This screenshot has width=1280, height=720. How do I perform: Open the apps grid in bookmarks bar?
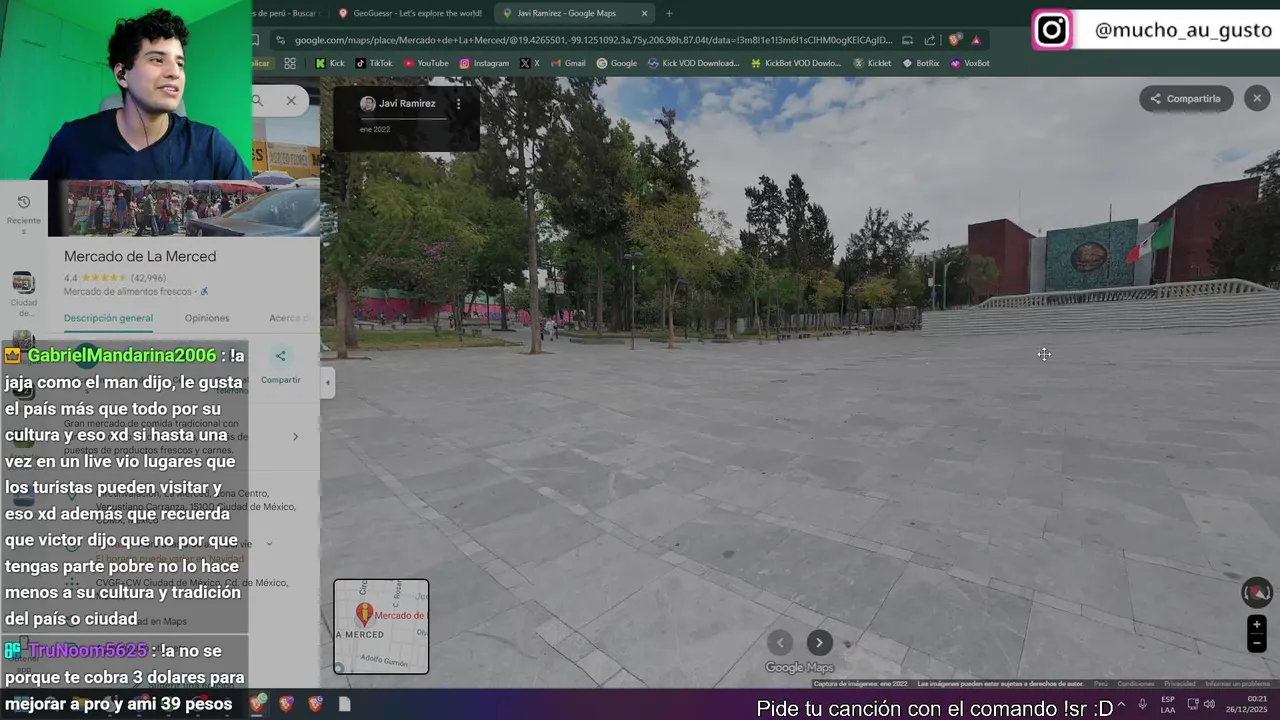(290, 63)
